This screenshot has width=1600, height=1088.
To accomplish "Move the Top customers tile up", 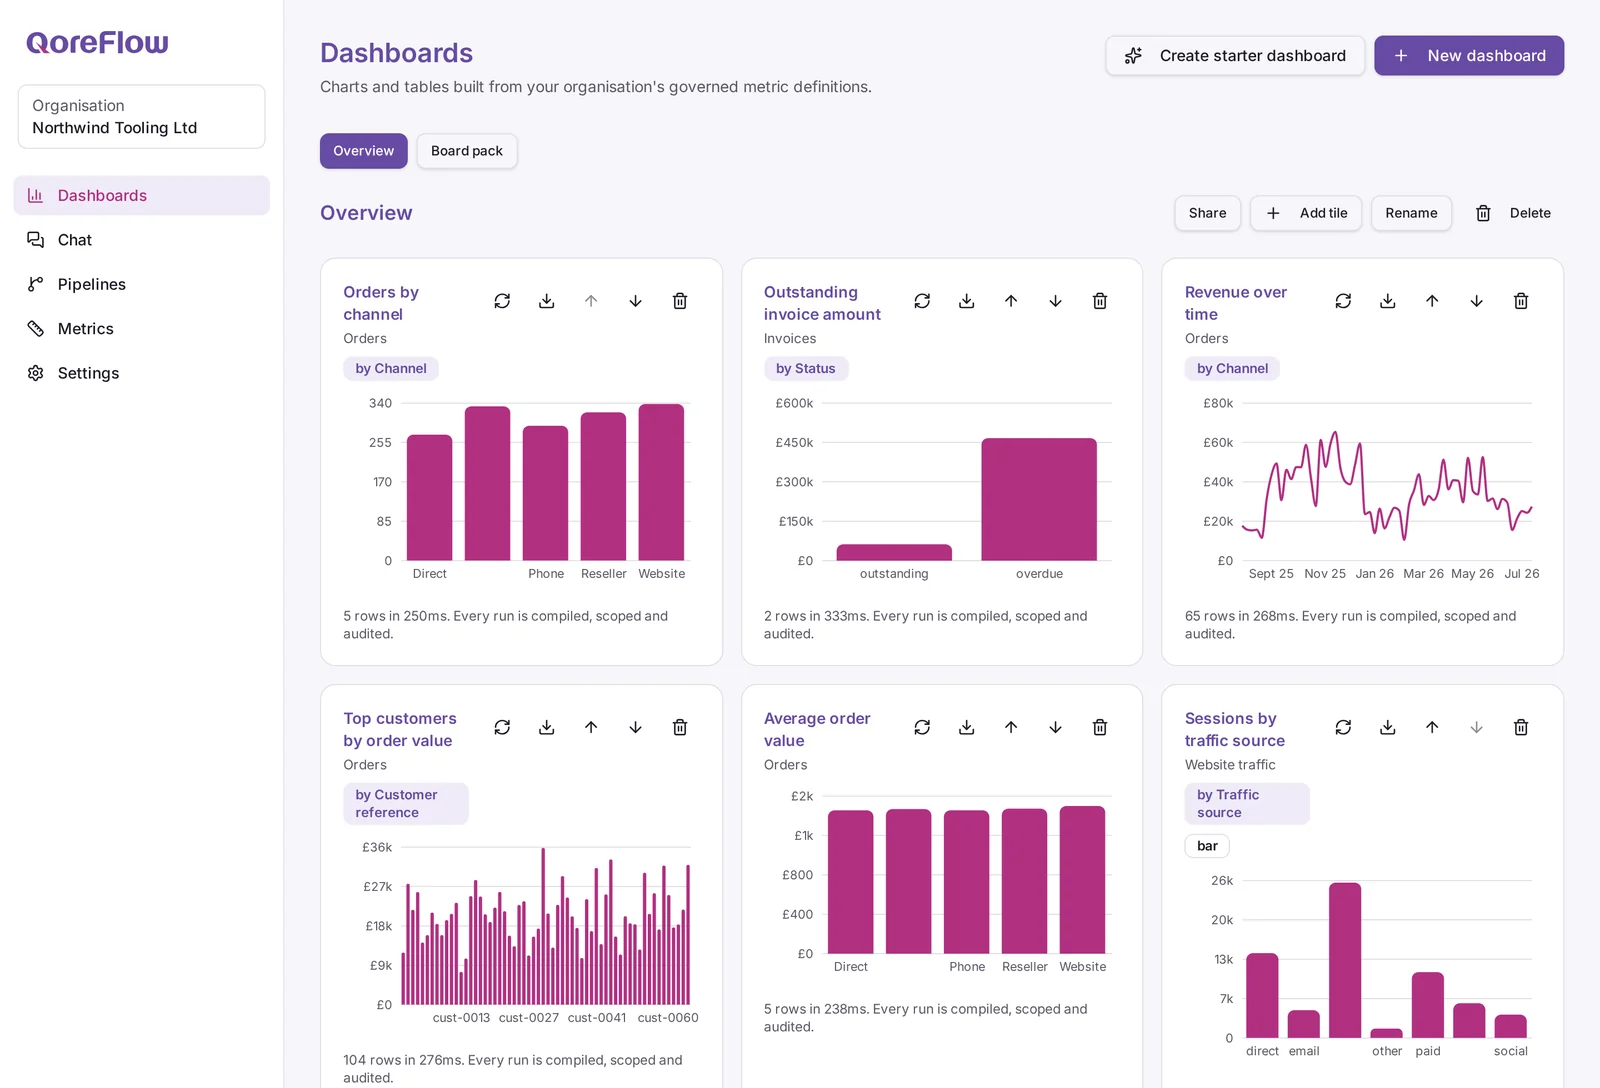I will pyautogui.click(x=591, y=727).
